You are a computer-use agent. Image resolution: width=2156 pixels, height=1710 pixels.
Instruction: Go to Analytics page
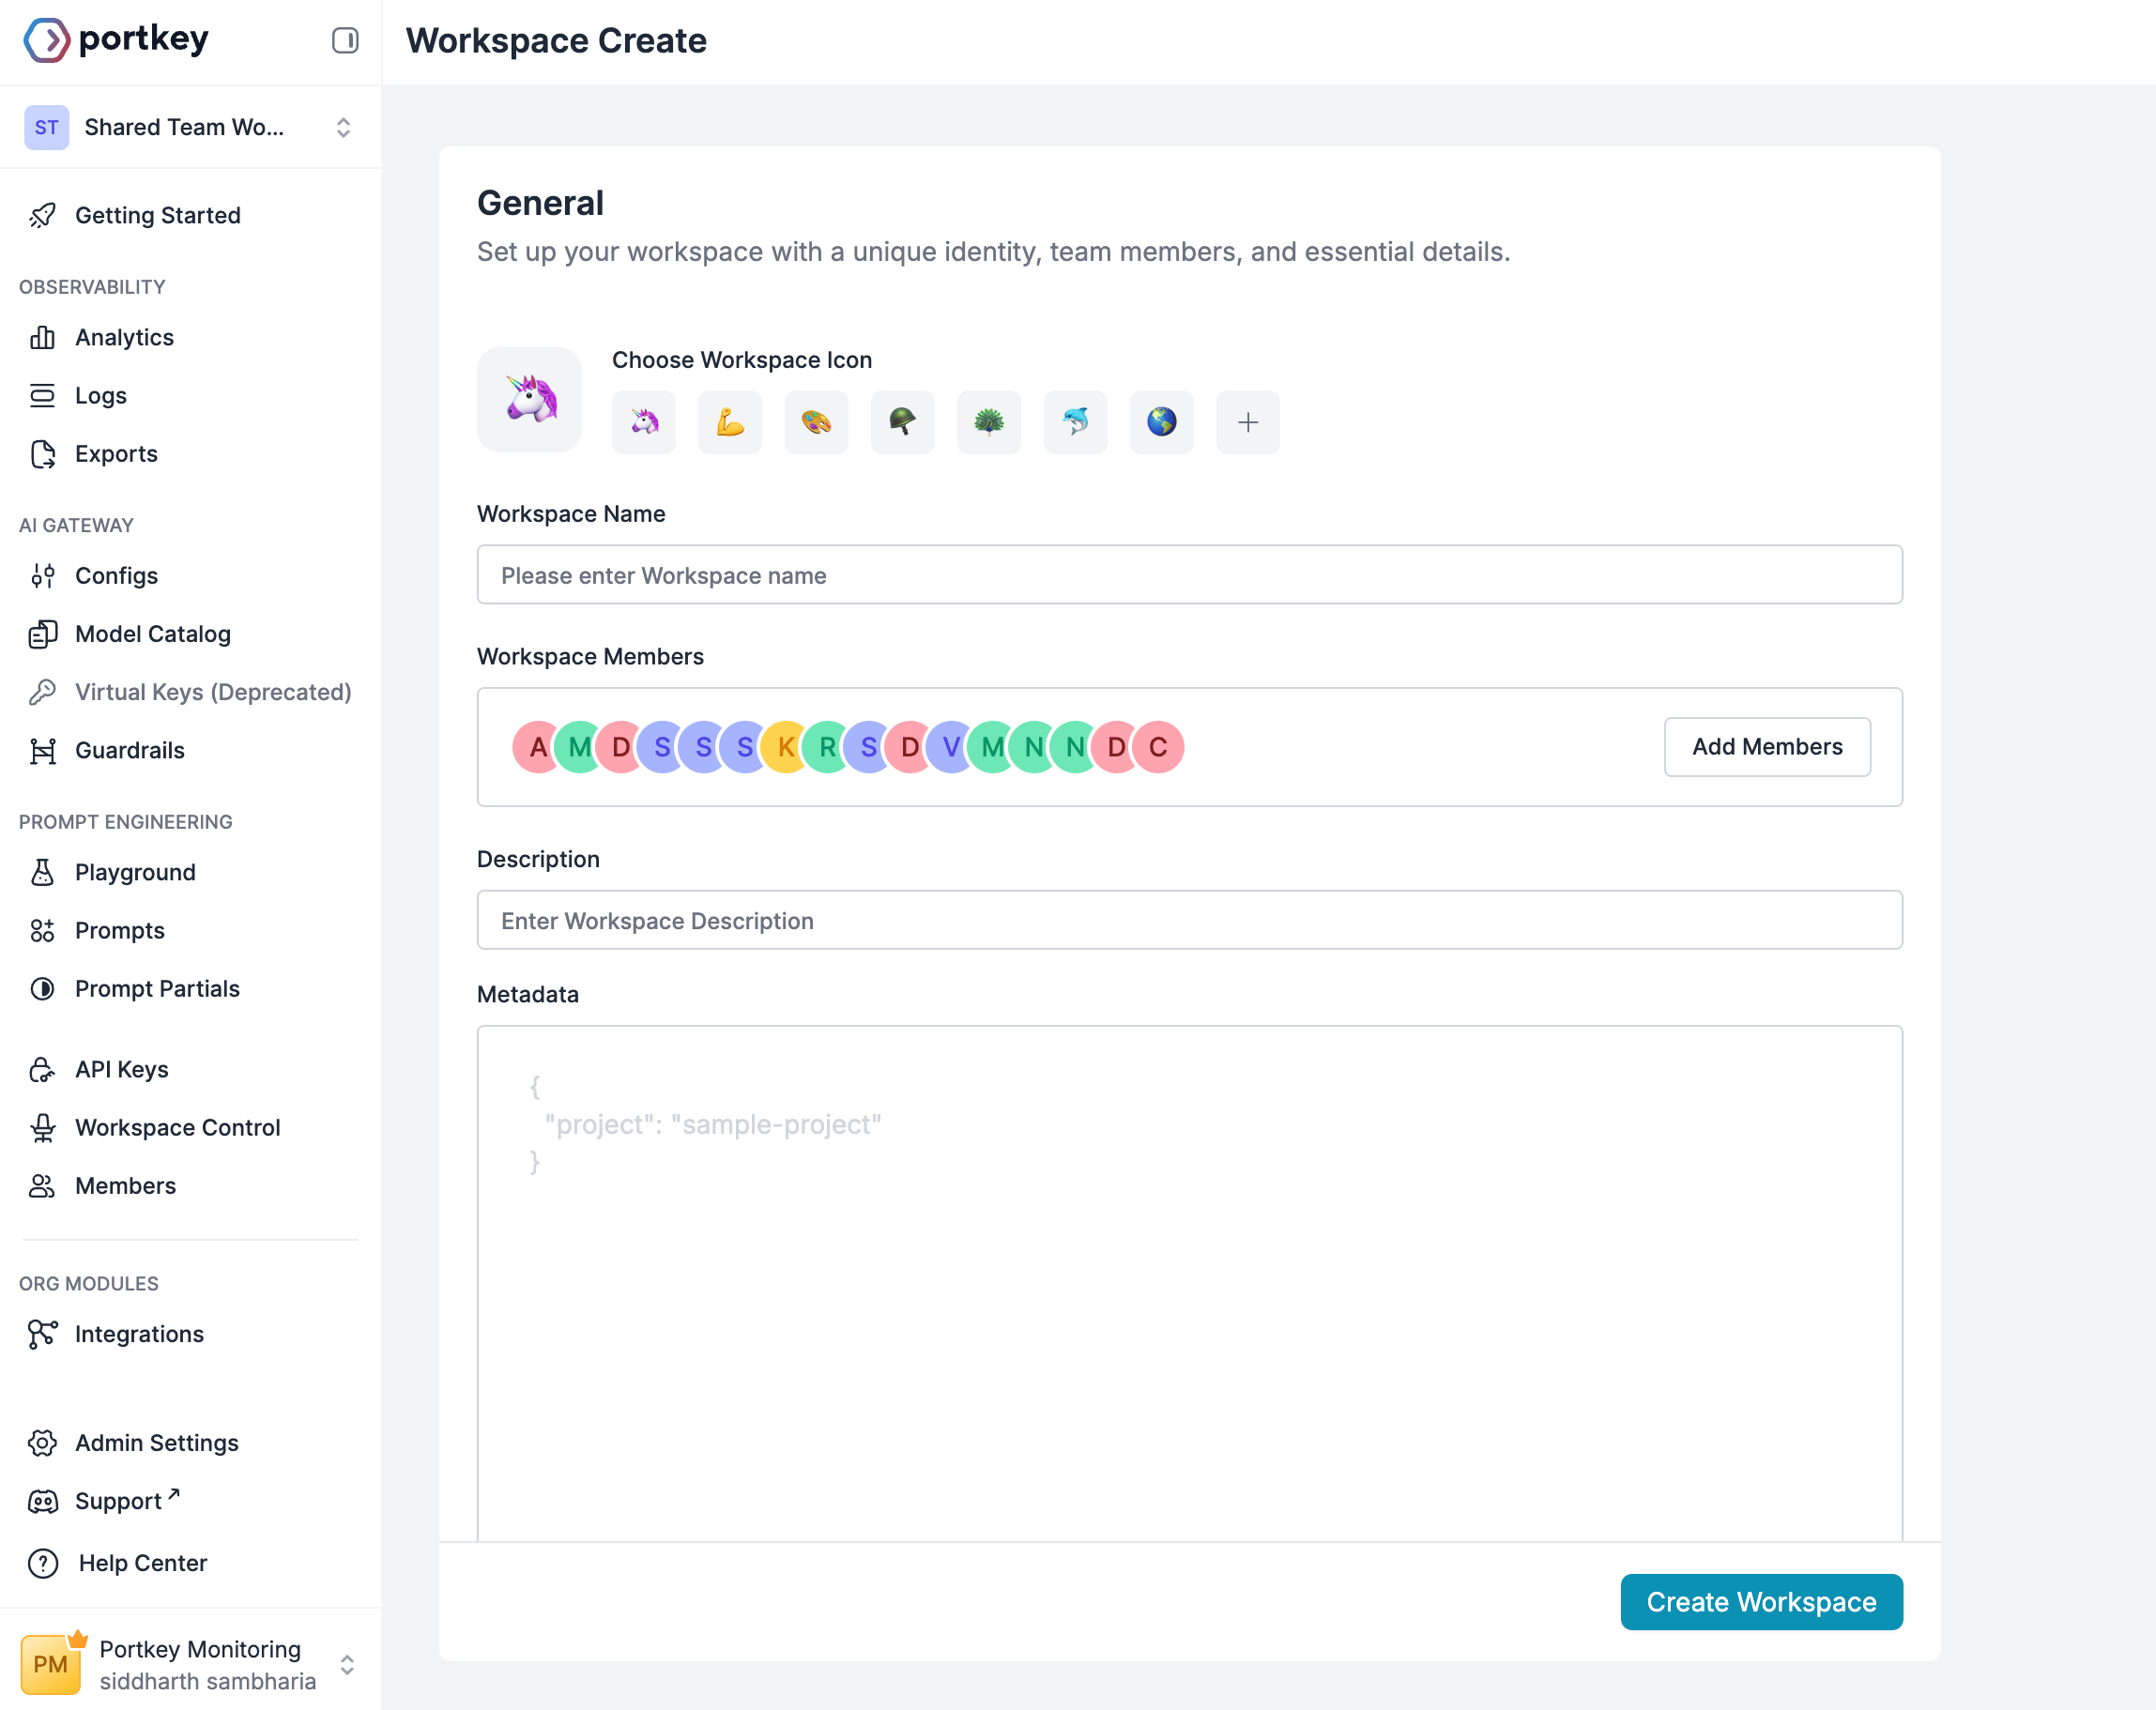(x=124, y=337)
